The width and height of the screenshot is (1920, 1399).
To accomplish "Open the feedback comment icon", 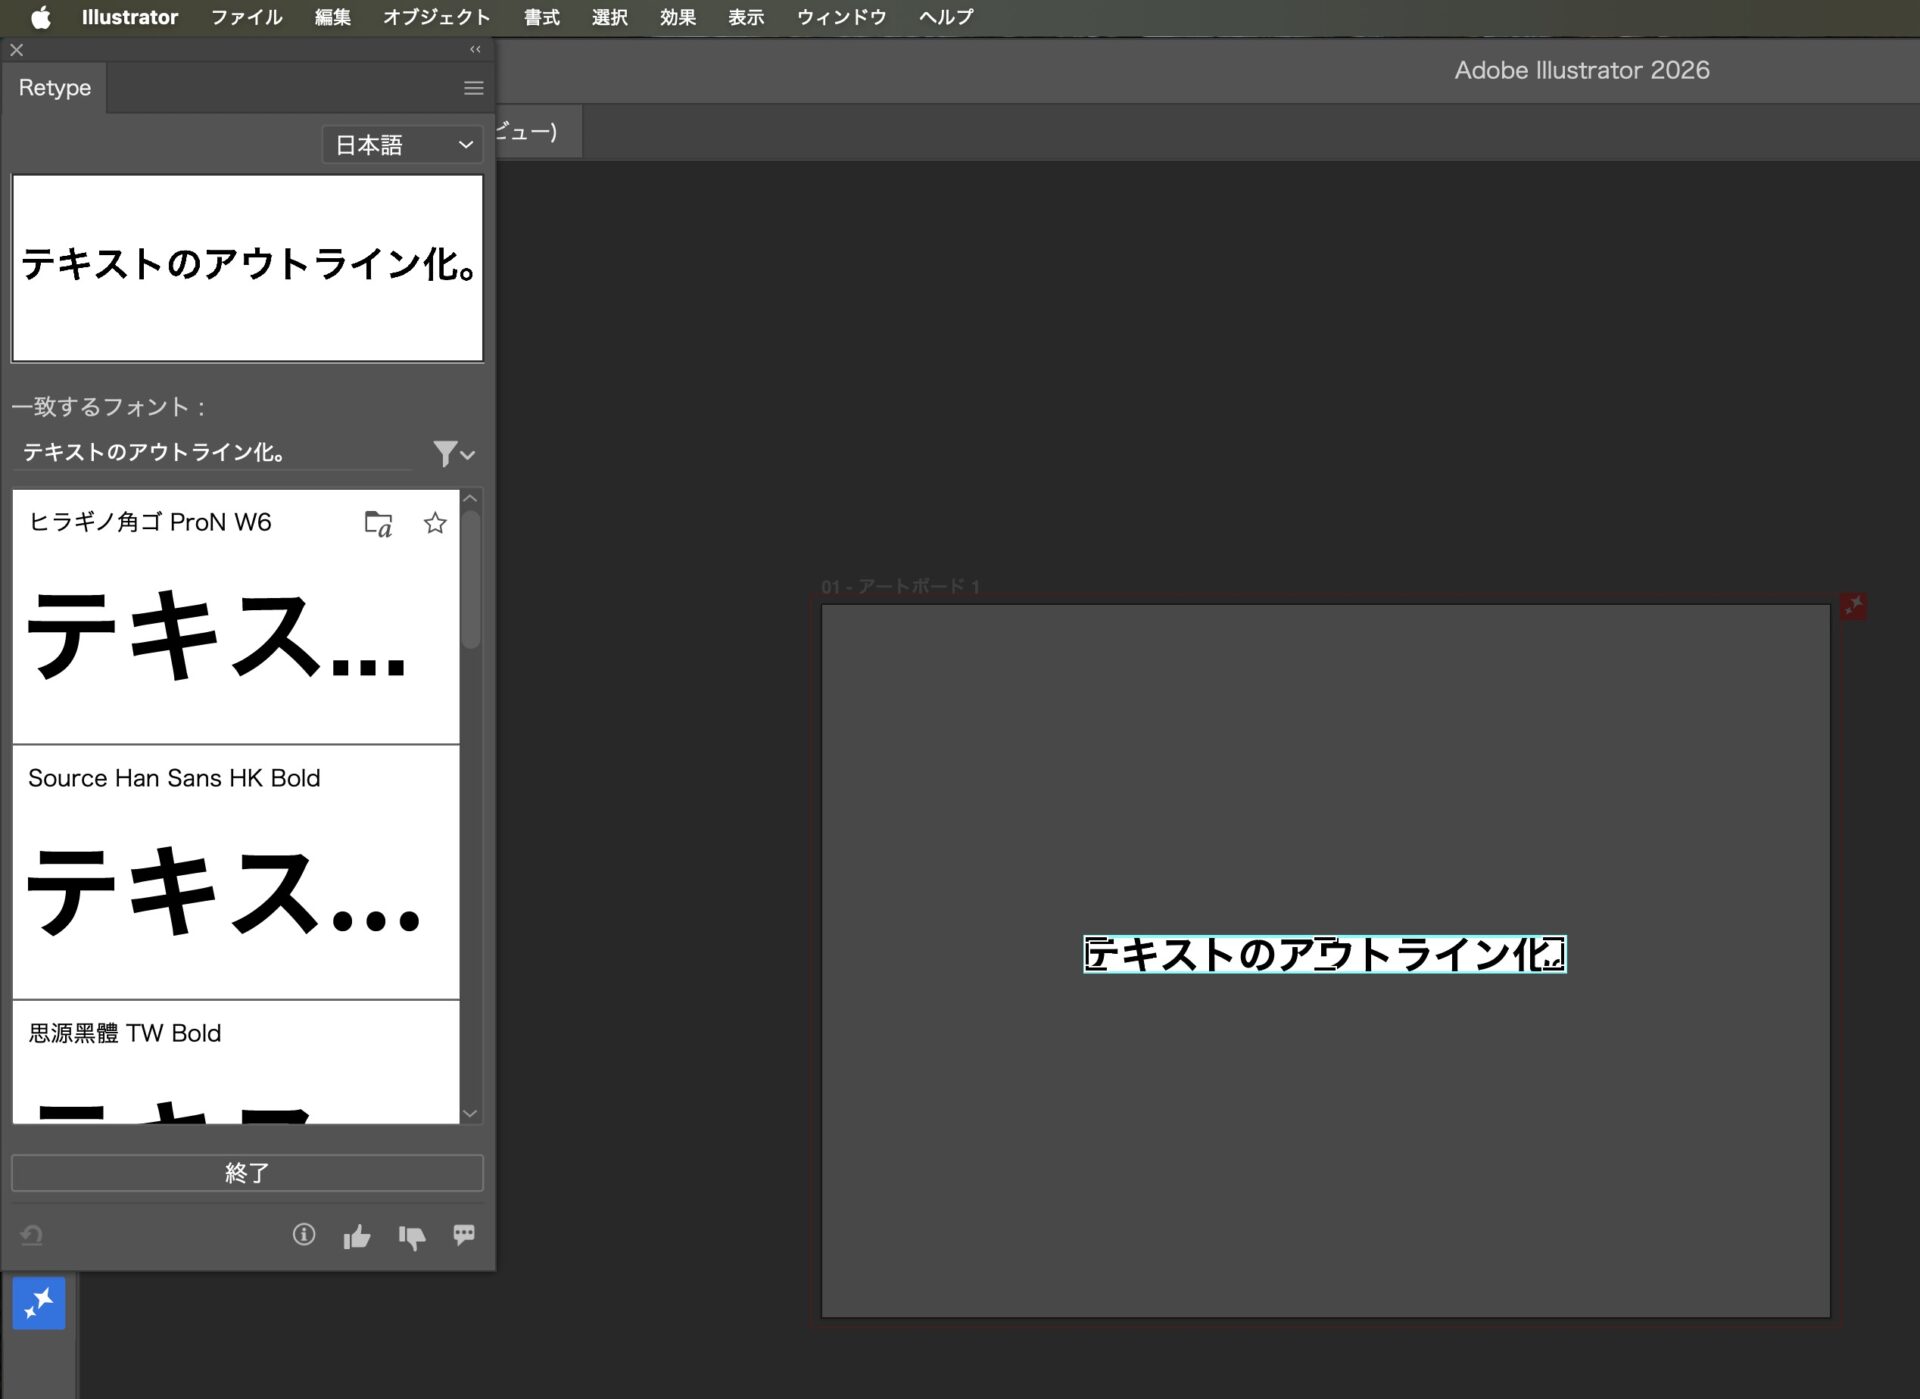I will [464, 1235].
